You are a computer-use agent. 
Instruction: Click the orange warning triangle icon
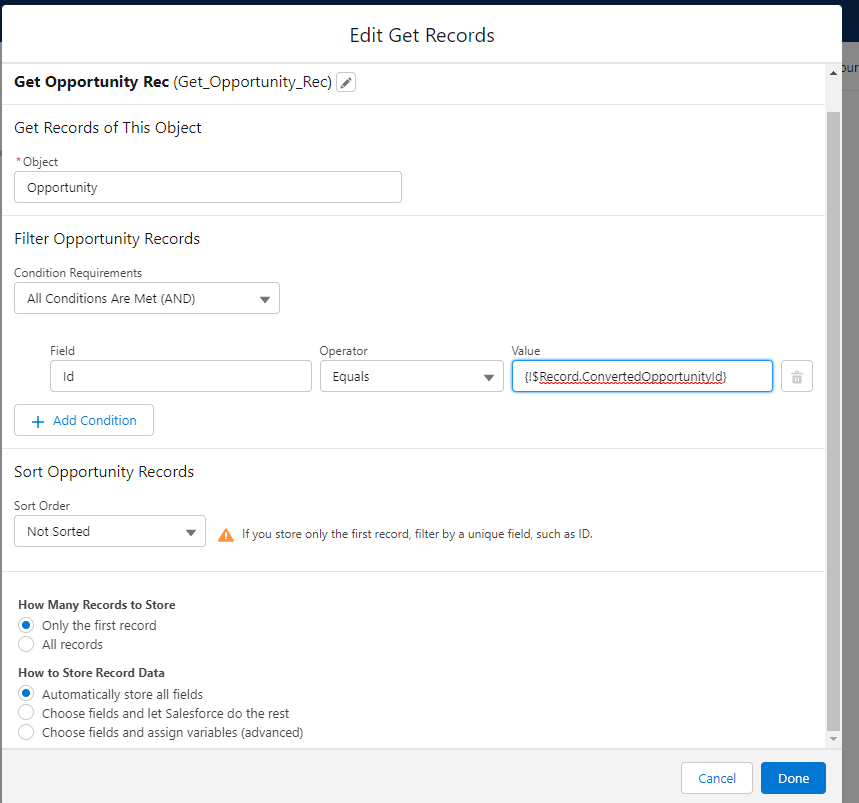[x=226, y=535]
